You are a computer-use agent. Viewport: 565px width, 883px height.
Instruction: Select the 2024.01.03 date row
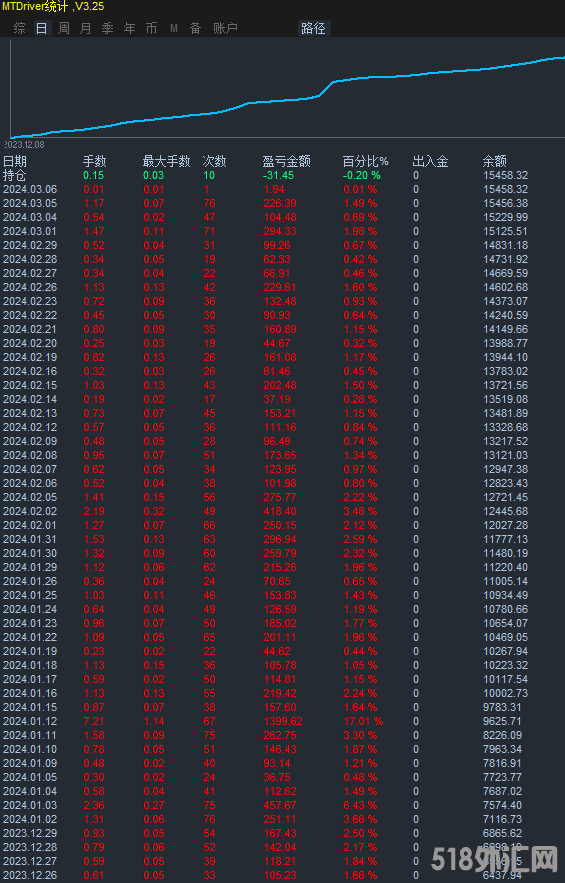(x=30, y=805)
